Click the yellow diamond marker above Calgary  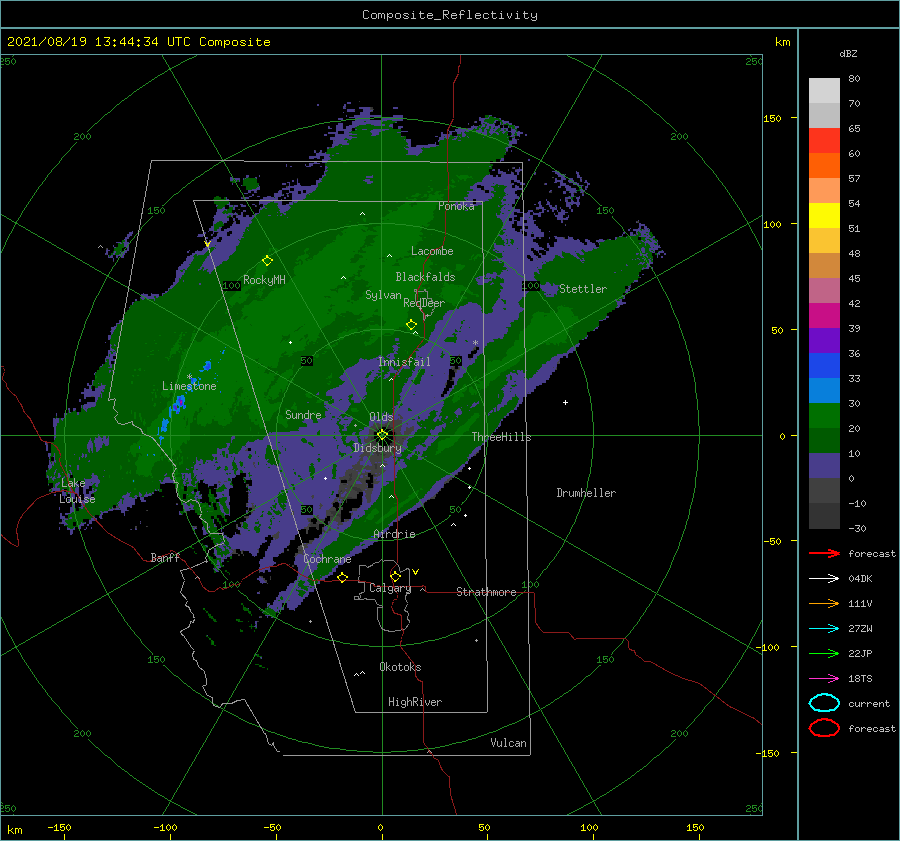395,576
